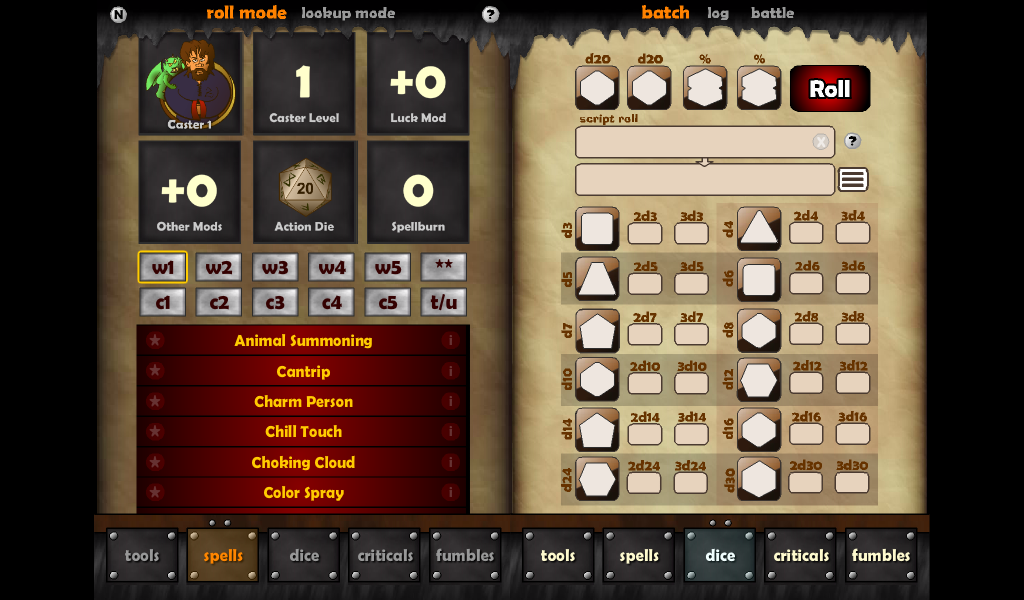Screen dimensions: 1024x600
Task: Select the Caster 1 portrait
Action: click(x=190, y=85)
